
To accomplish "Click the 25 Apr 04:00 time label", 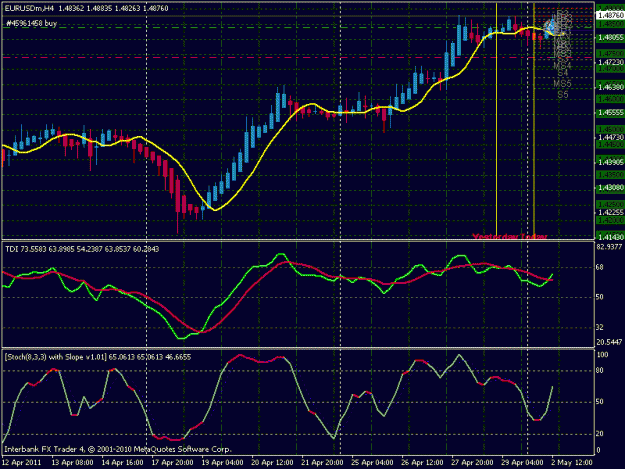I will point(372,463).
